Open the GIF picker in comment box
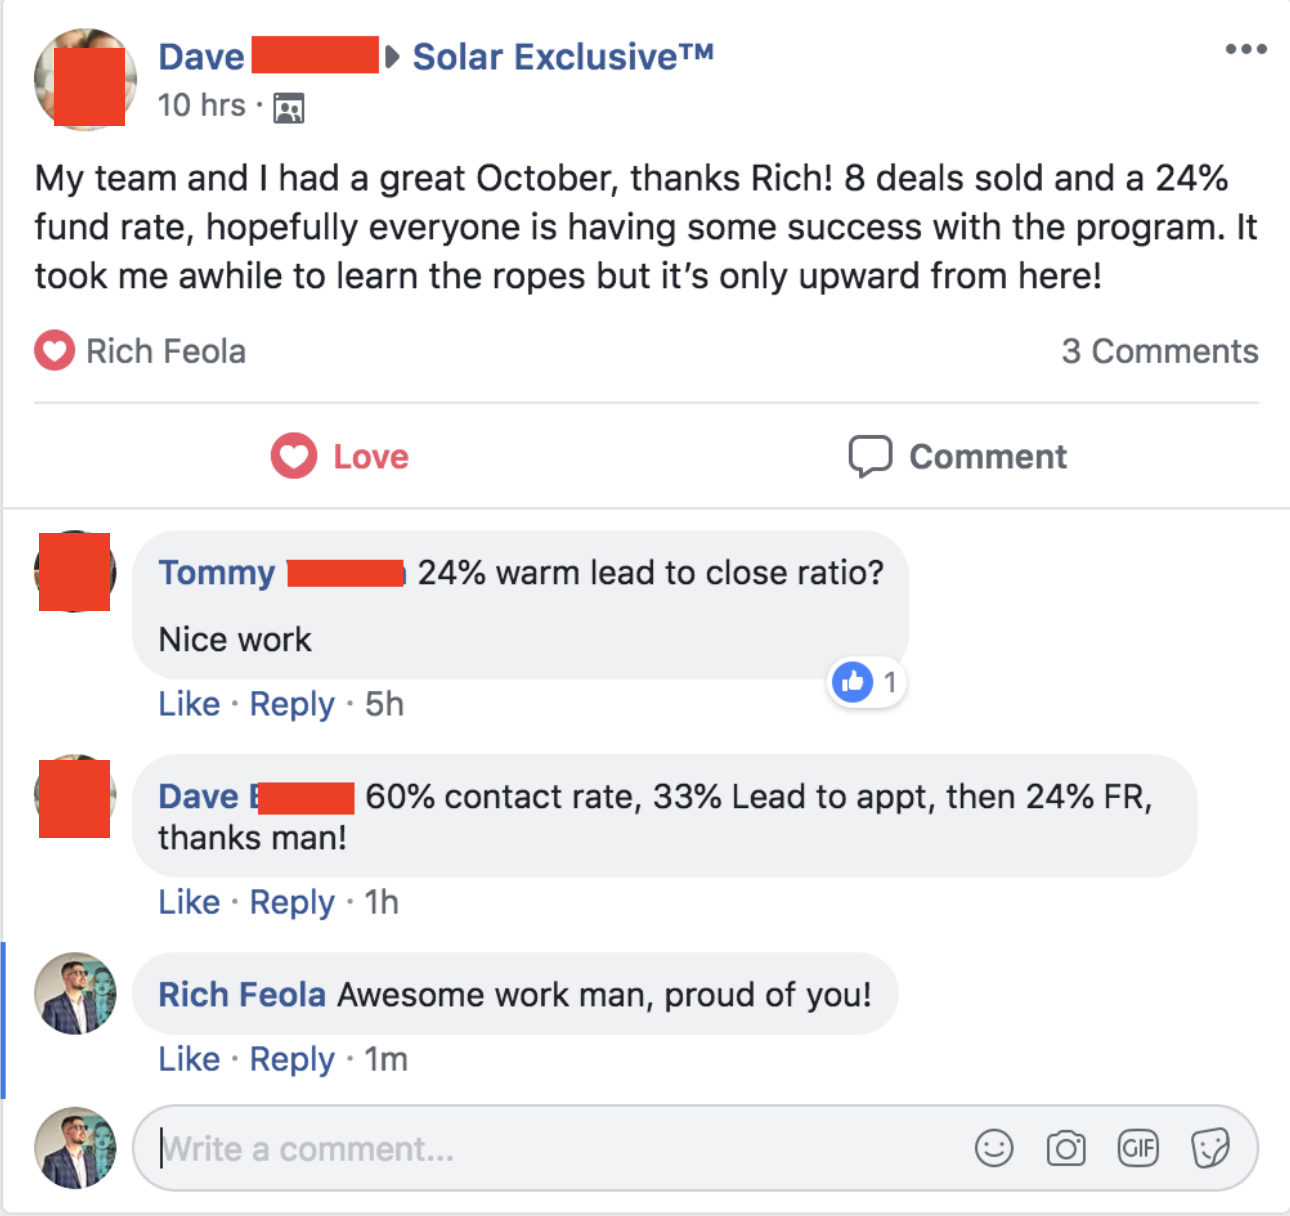This screenshot has width=1290, height=1216. [x=1138, y=1149]
